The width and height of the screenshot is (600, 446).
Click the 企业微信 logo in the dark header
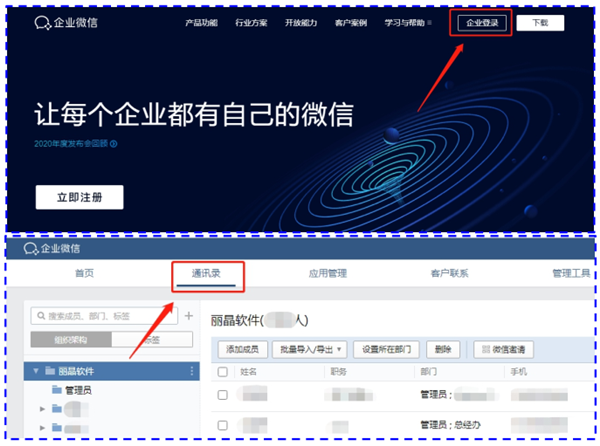(66, 23)
